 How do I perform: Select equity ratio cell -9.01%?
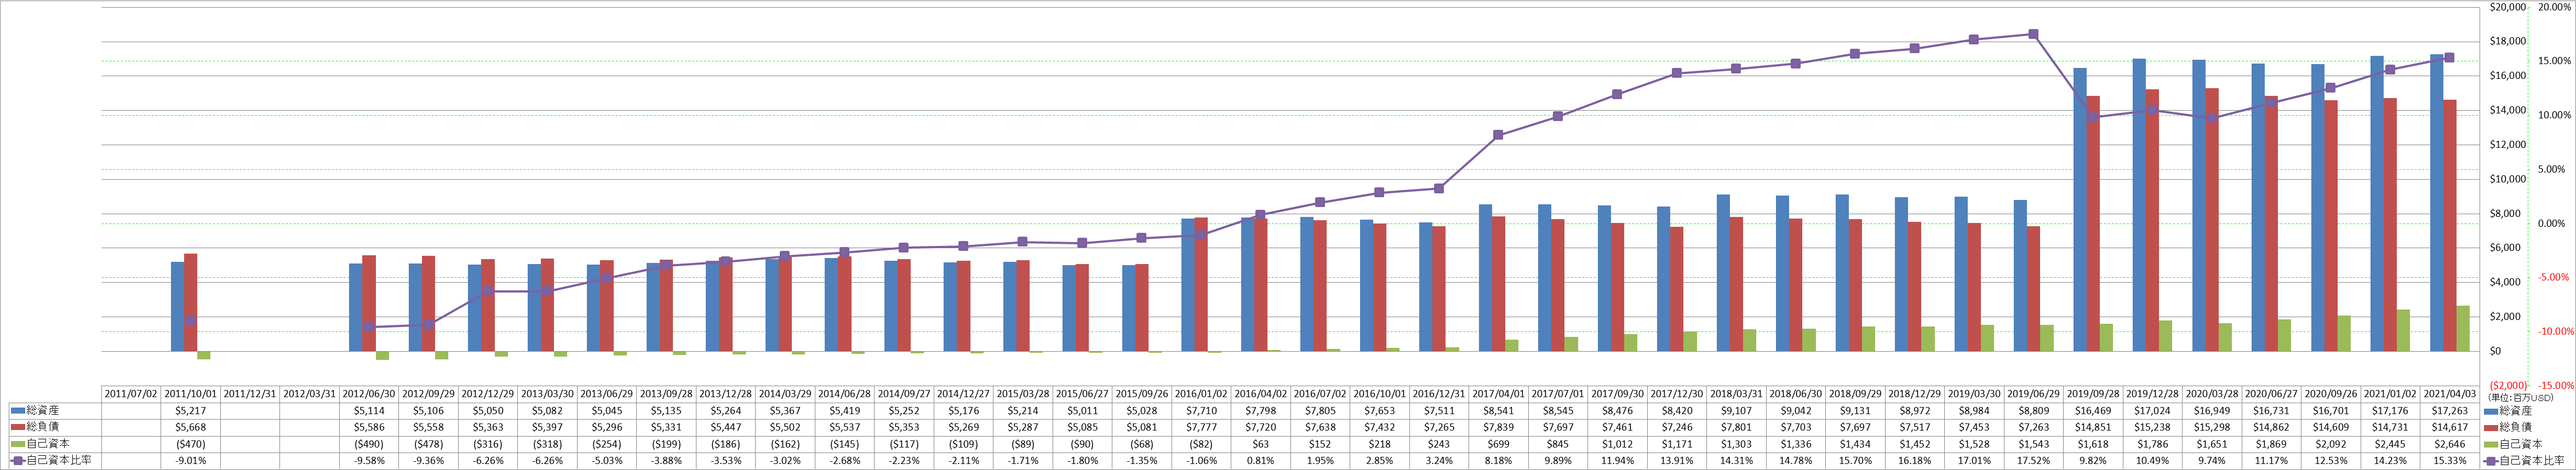190,461
